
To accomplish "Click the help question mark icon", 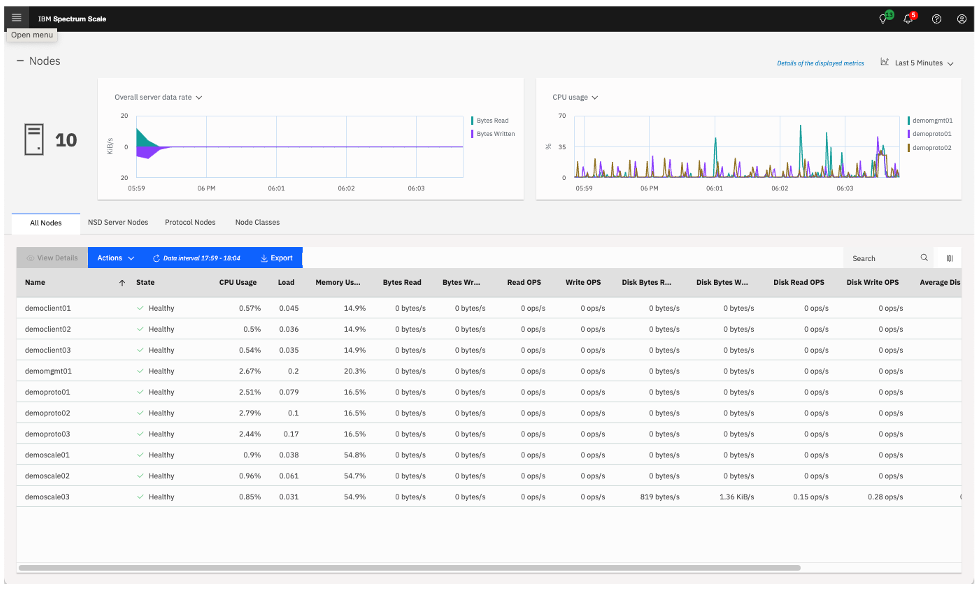I will [937, 18].
